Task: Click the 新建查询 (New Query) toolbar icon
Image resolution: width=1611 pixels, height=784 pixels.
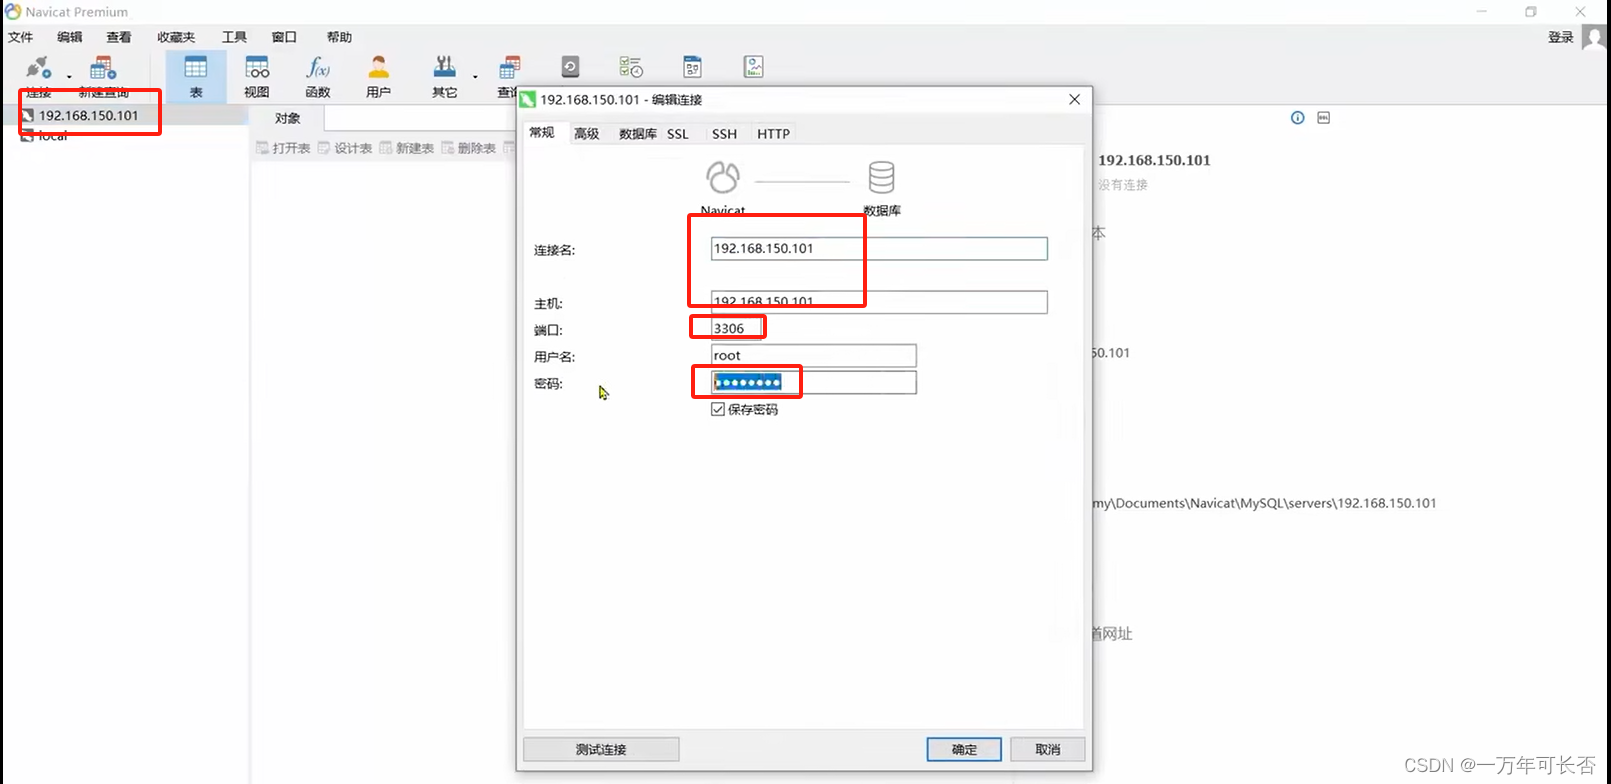Action: 103,68
